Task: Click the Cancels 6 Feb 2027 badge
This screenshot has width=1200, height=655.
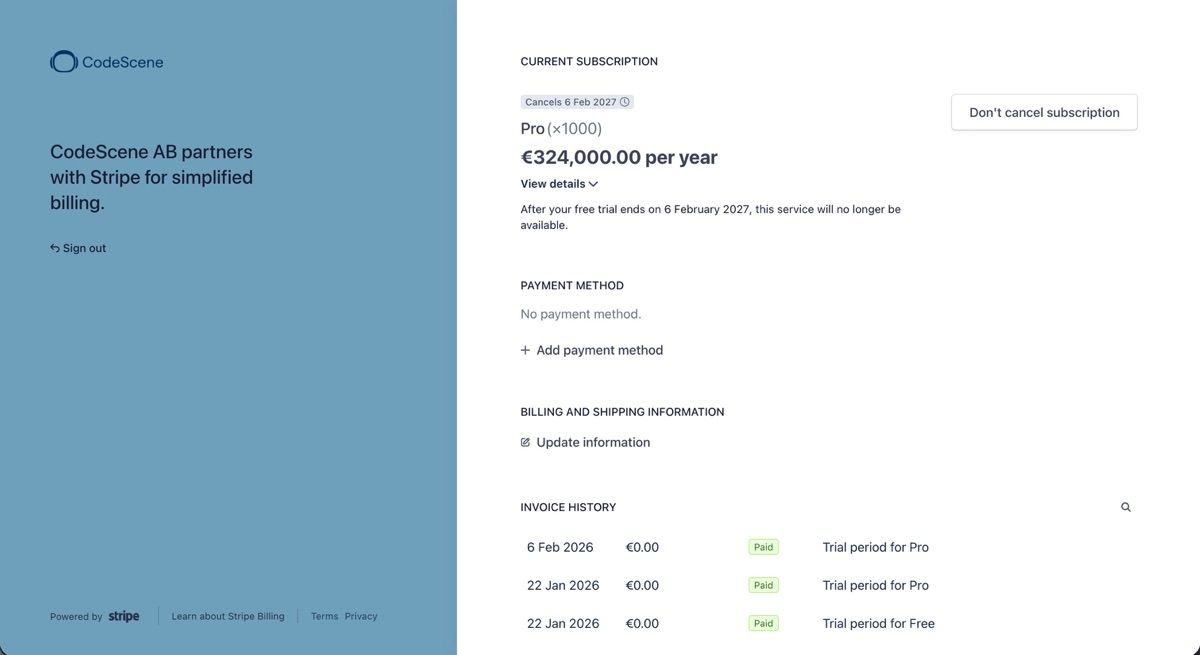Action: [x=577, y=102]
